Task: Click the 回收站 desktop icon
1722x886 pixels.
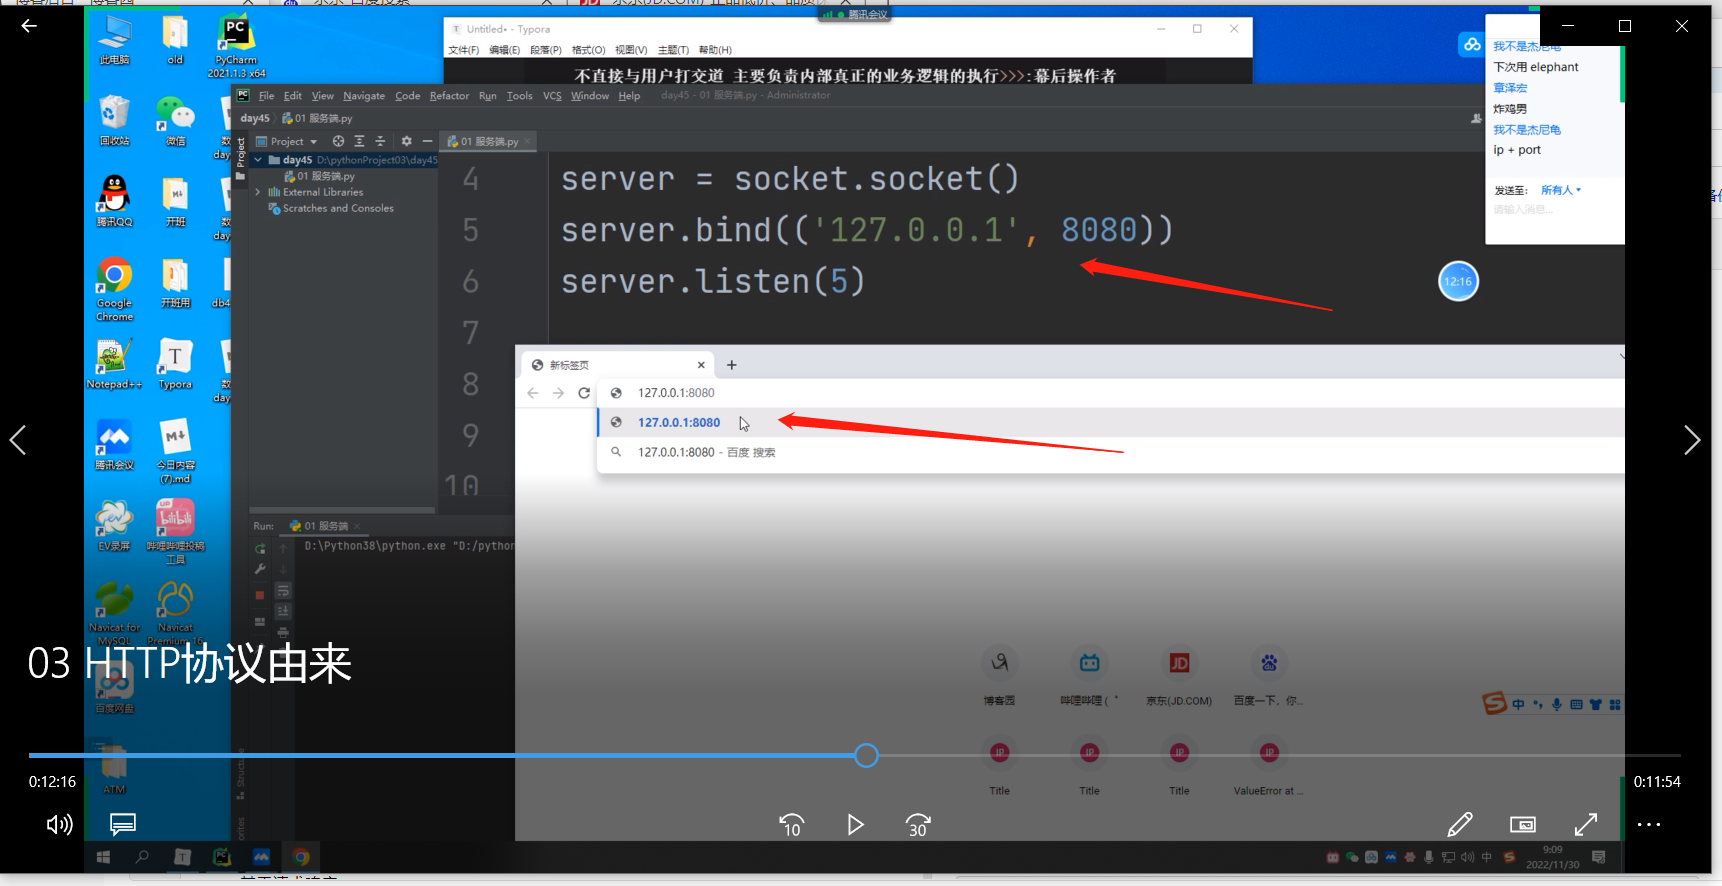Action: point(114,121)
